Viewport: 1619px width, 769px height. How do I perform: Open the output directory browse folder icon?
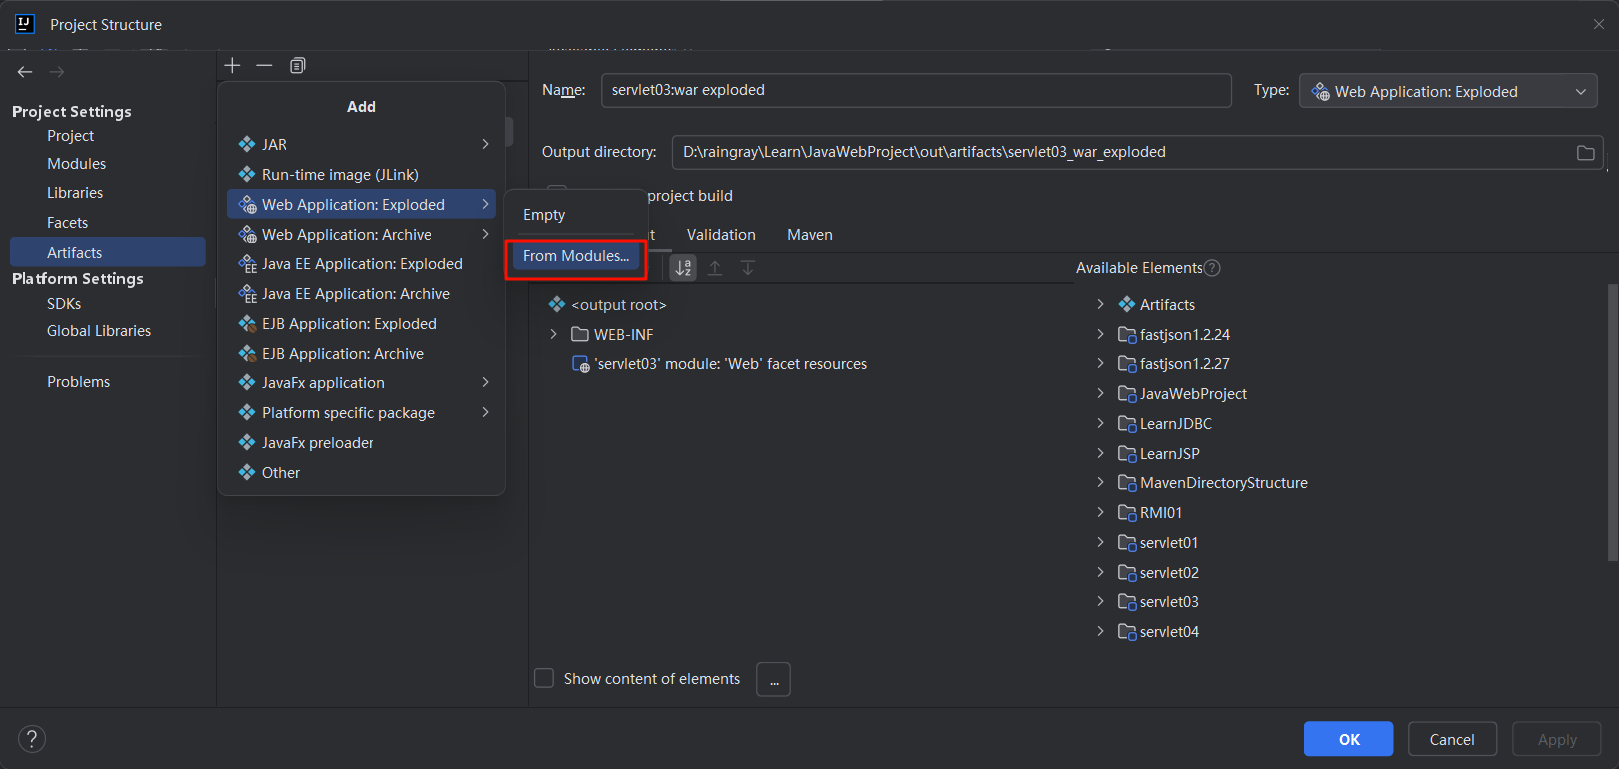pyautogui.click(x=1586, y=153)
